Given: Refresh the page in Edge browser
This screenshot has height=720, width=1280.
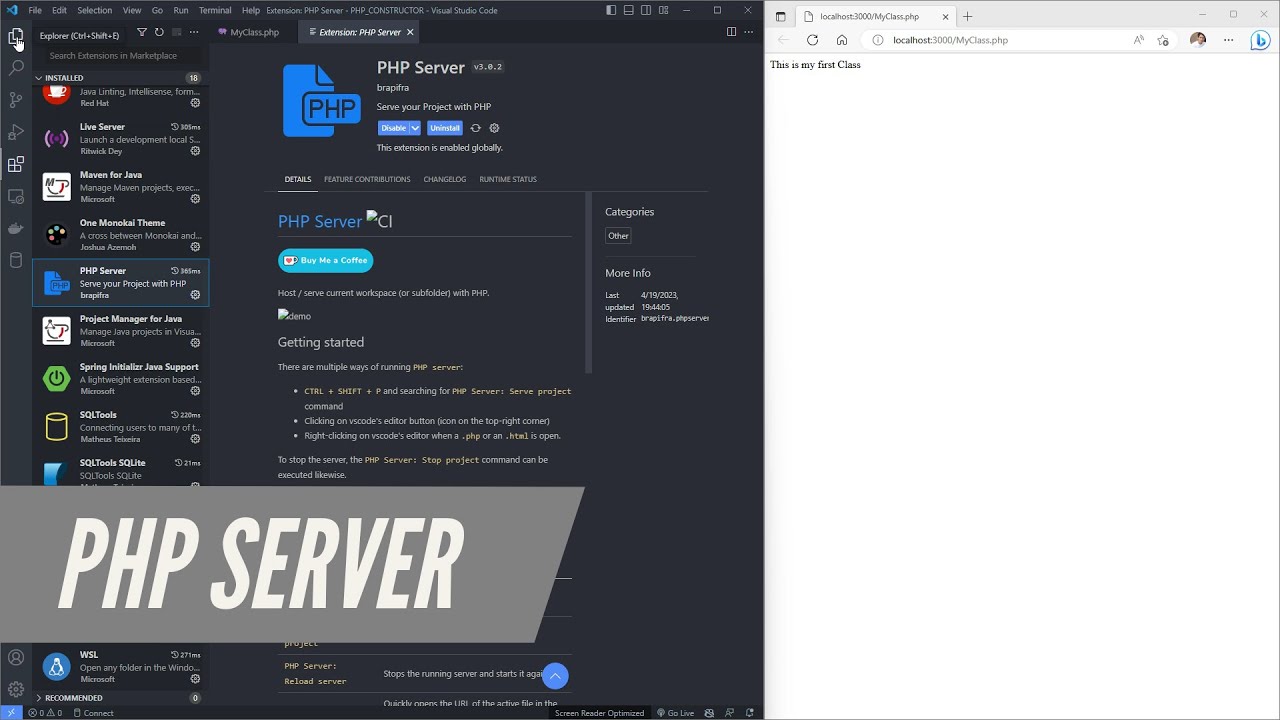Looking at the screenshot, I should 812,40.
